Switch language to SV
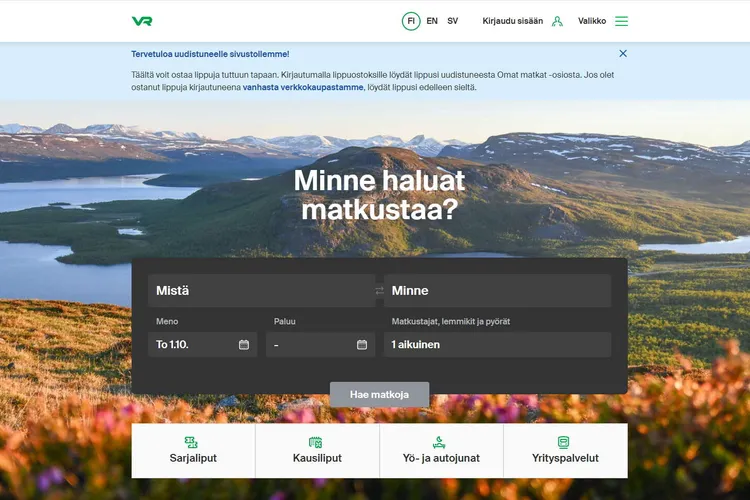Screen dimensions: 750x500 tap(453, 21)
